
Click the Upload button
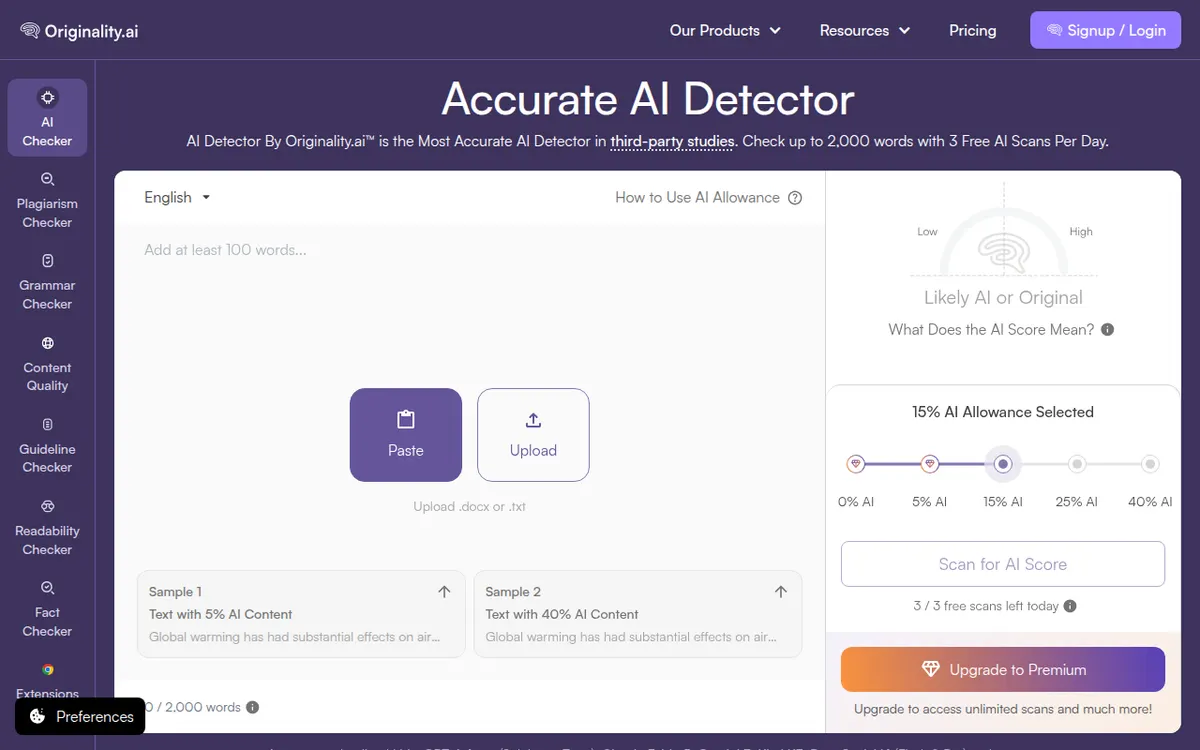pos(533,435)
